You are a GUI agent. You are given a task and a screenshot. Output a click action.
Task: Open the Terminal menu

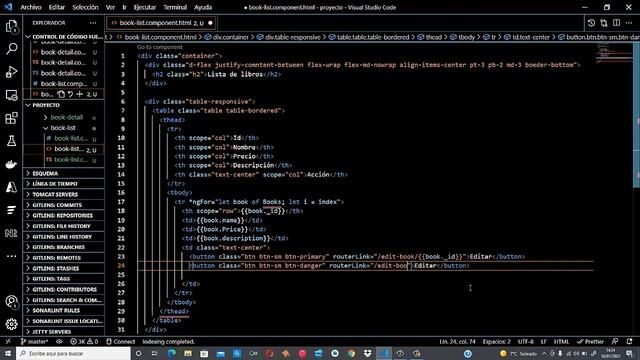pos(175,7)
